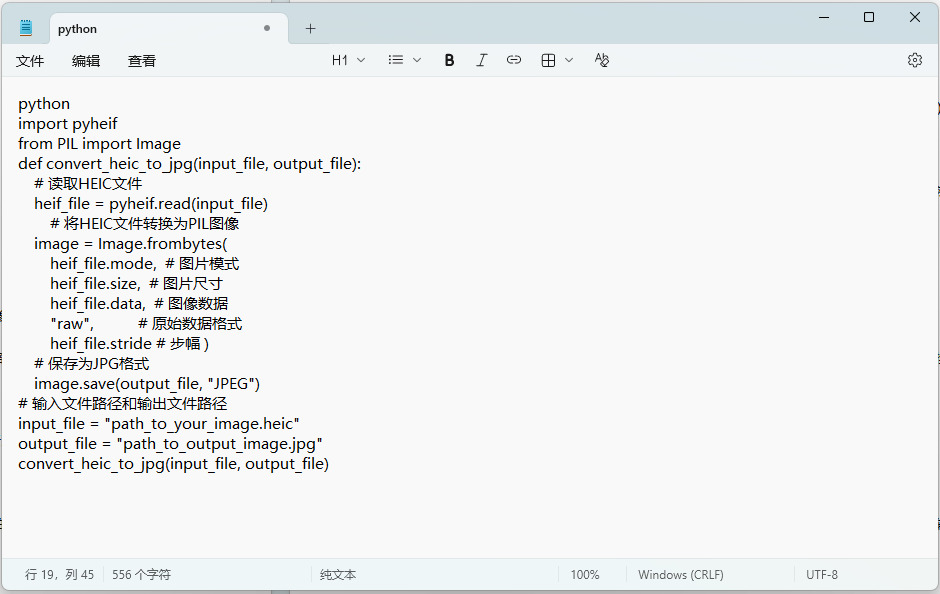Click the final 'convert_heic_to_jpg(input_file, output_file)' call
This screenshot has width=940, height=594.
173,464
